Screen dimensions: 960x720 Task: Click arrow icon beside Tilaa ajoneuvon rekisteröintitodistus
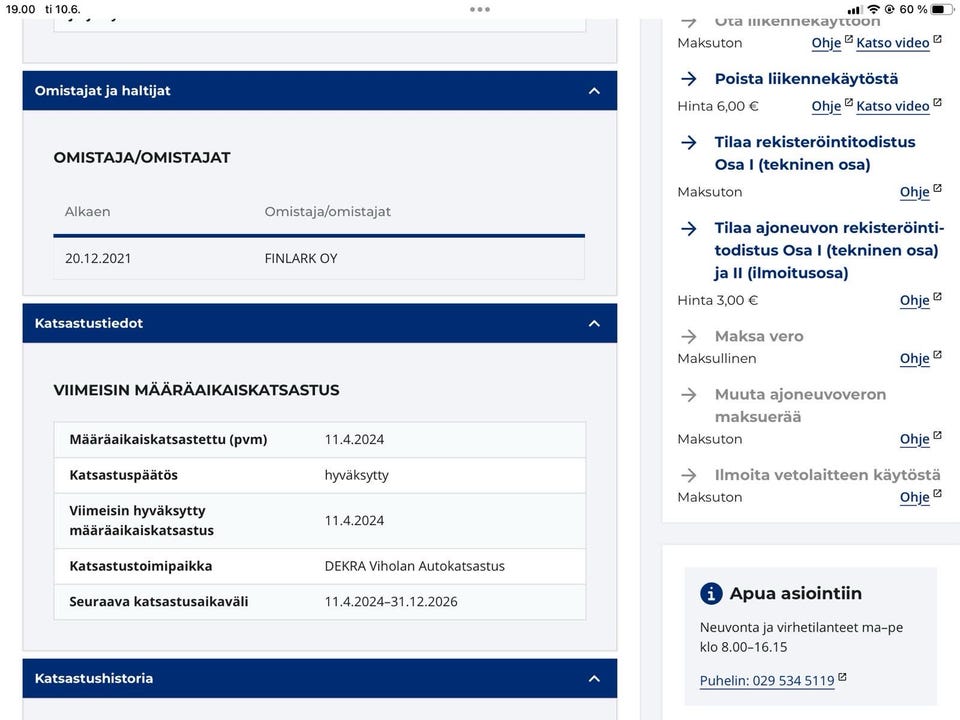[x=689, y=228]
